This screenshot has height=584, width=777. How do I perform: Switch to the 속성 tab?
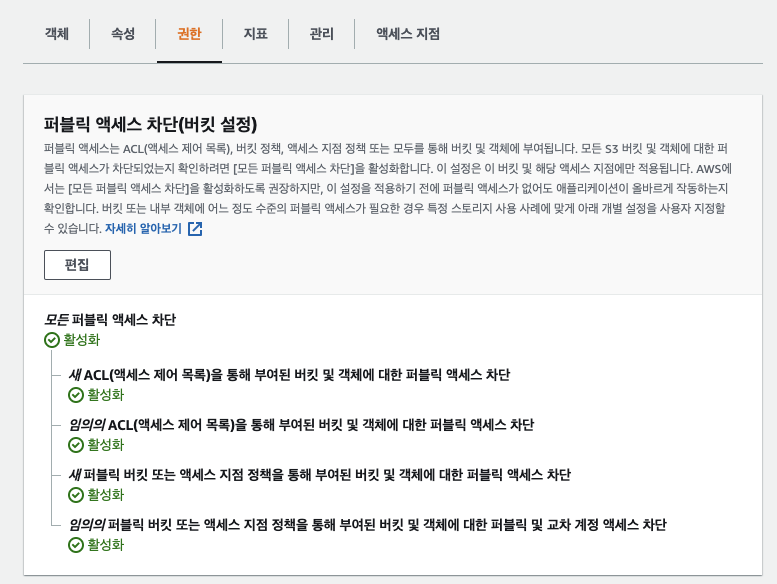[123, 33]
